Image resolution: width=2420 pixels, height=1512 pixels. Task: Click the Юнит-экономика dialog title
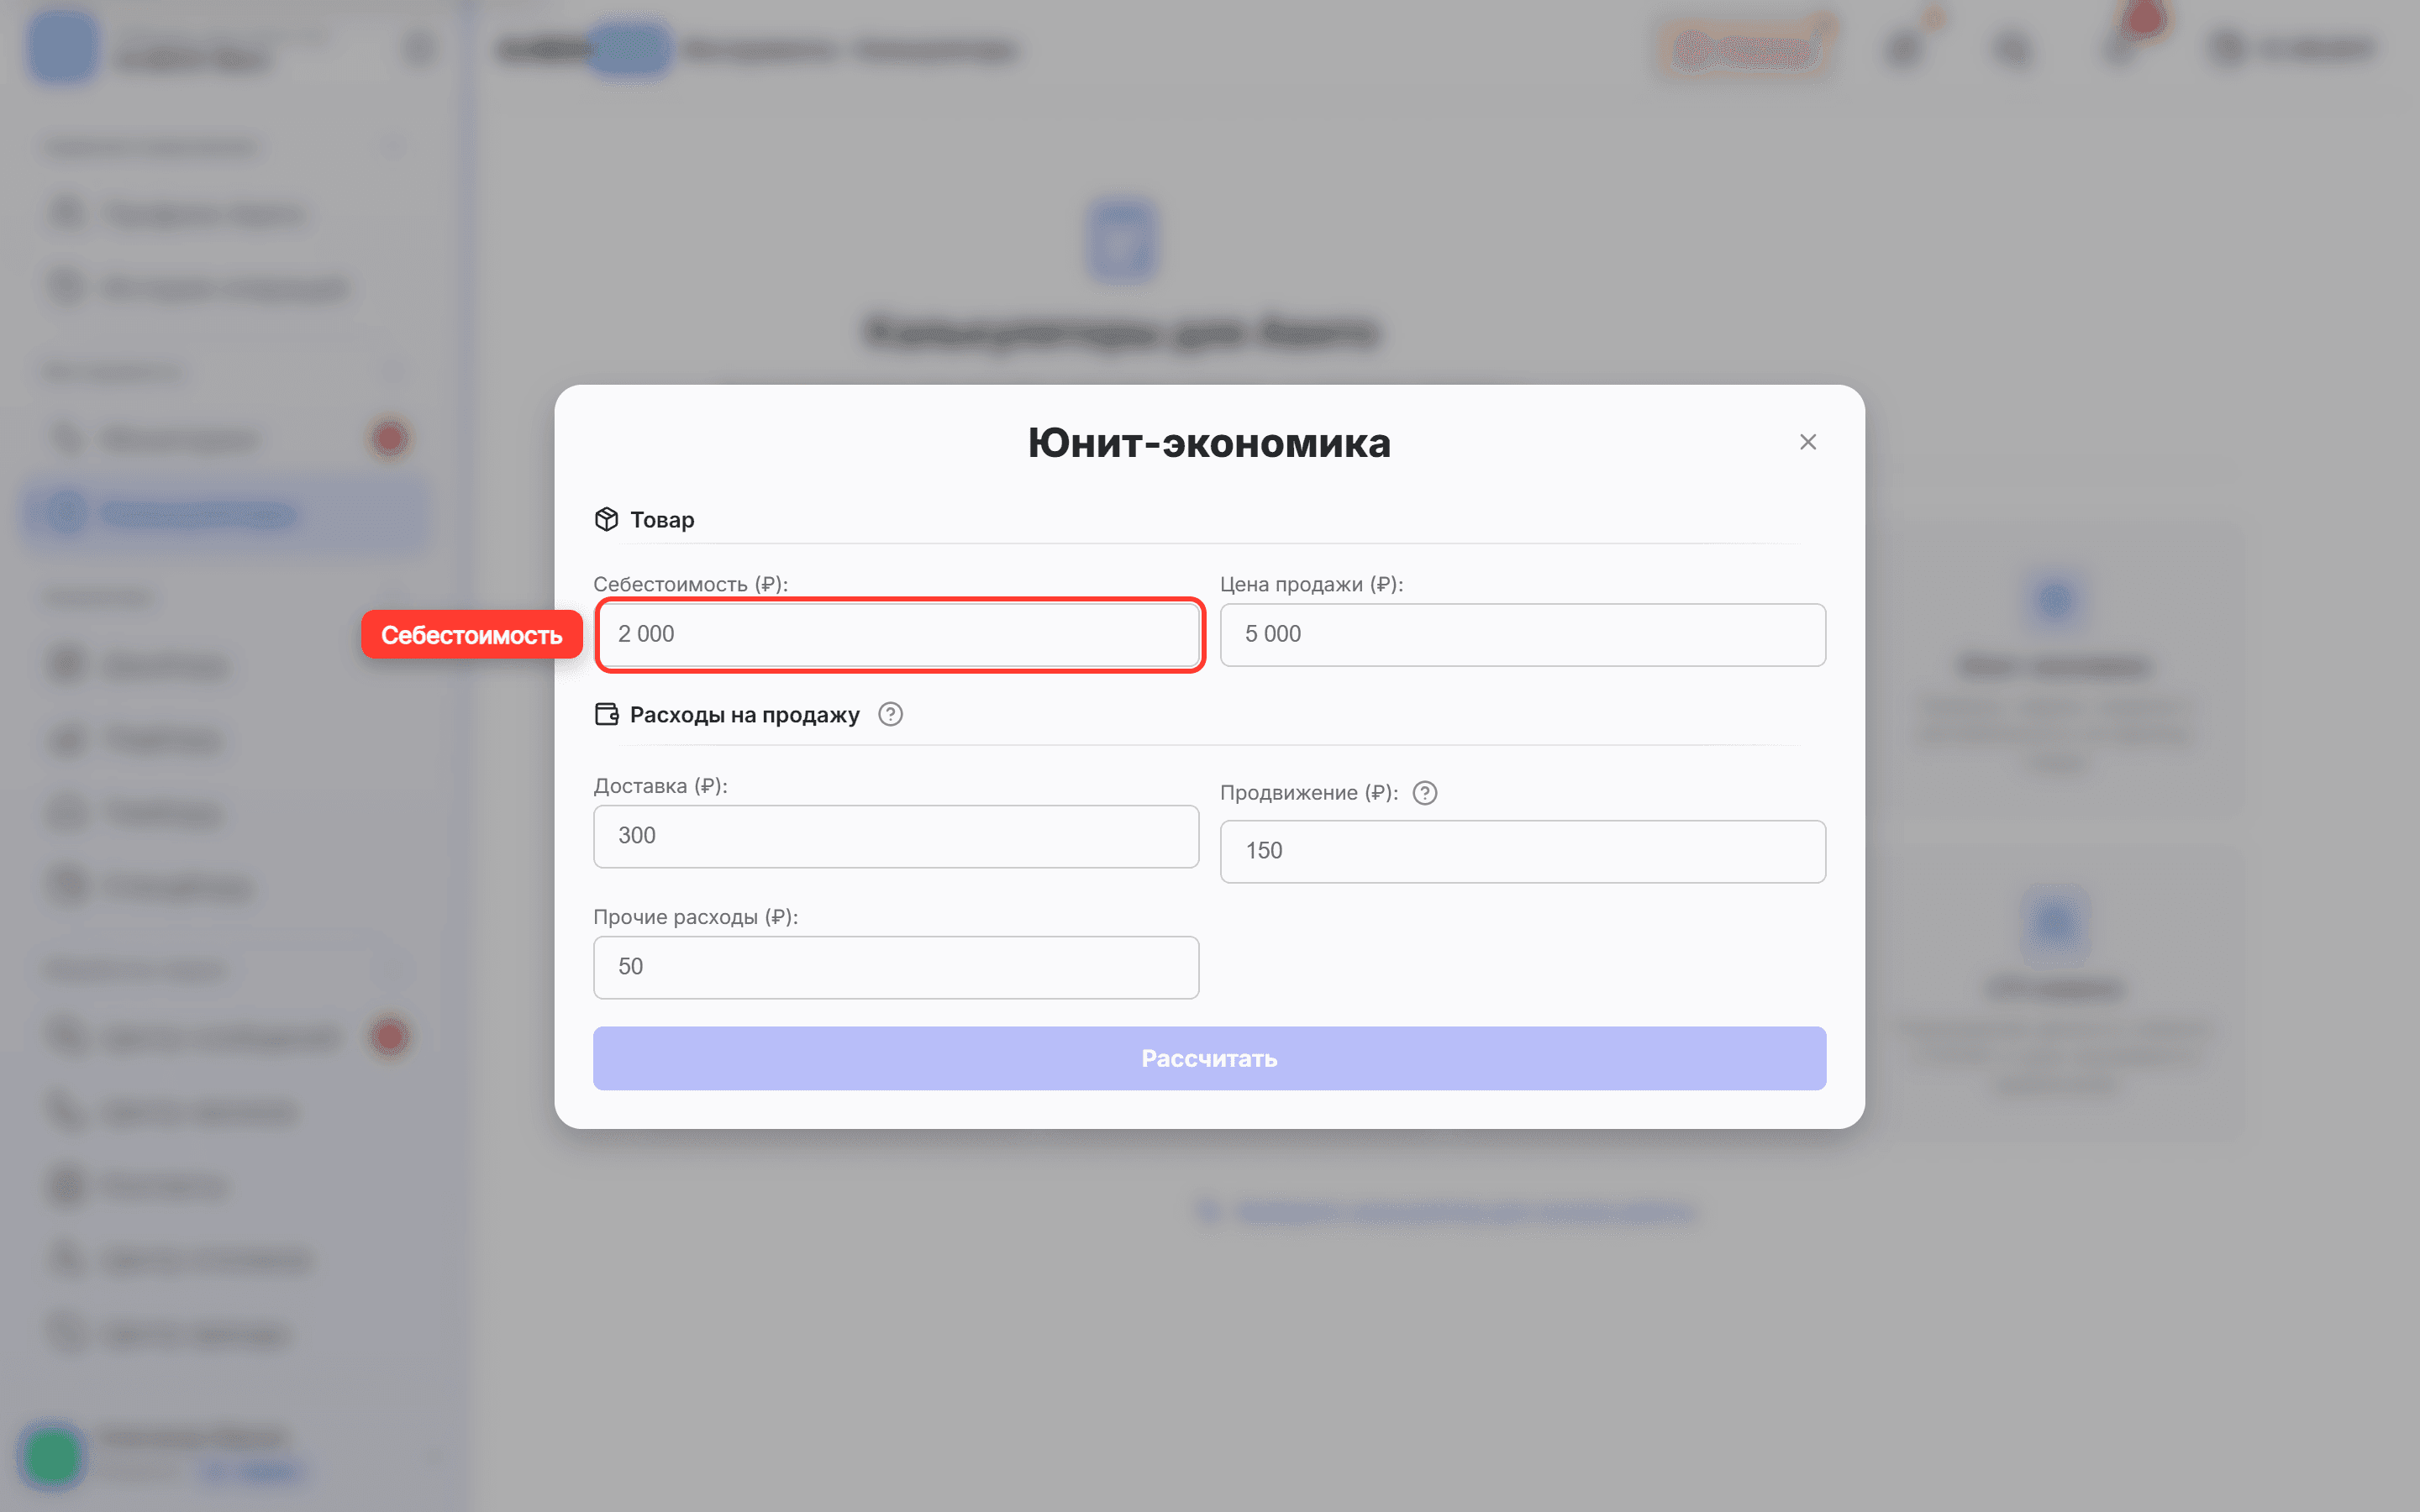click(1209, 443)
